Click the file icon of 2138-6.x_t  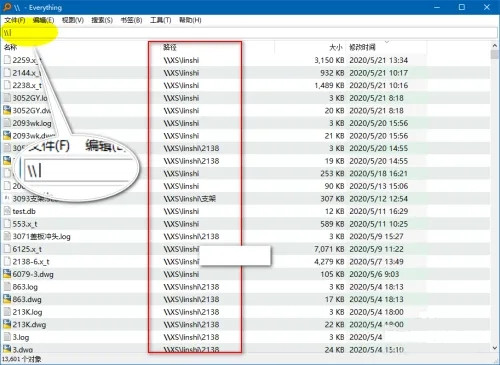tap(7, 262)
